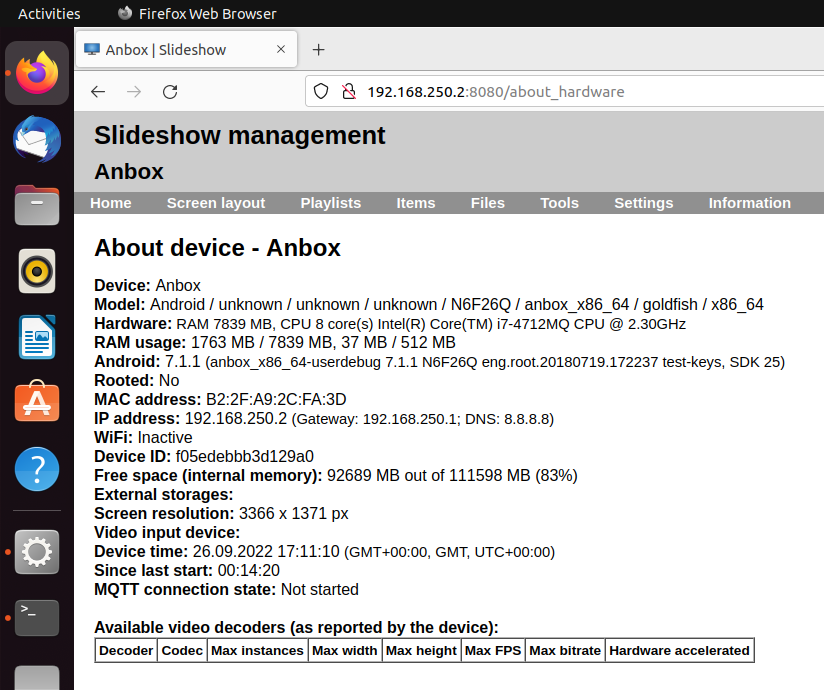Open the Help question mark icon
Viewport: 824px width, 690px height.
click(37, 469)
